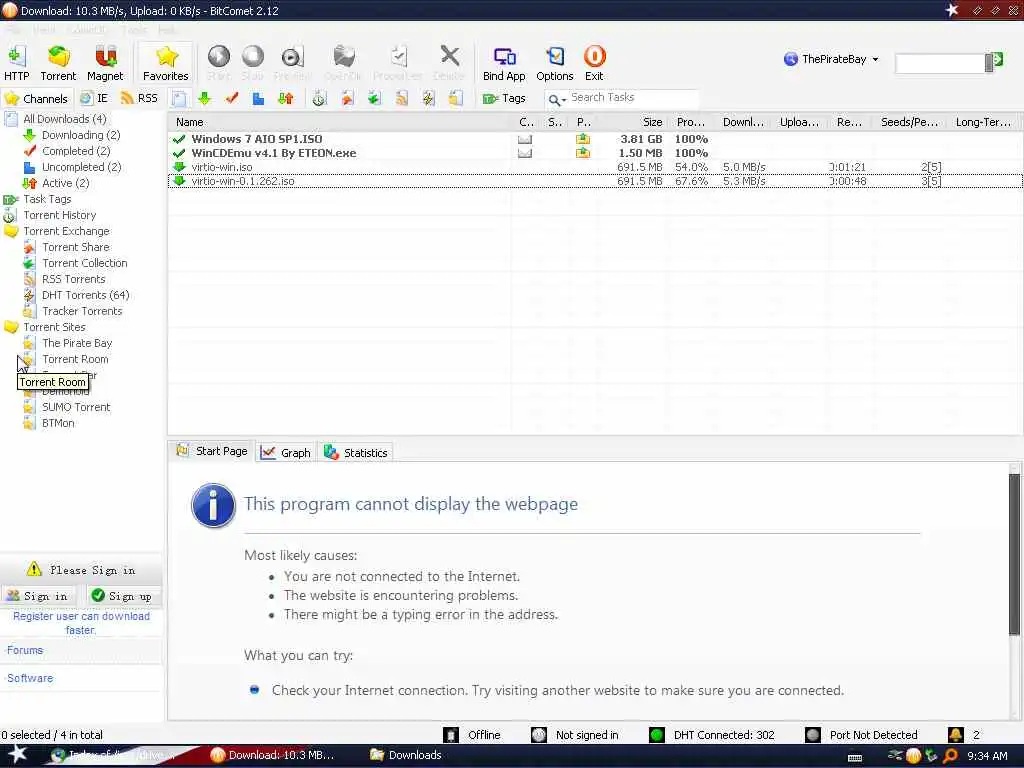Click the Tags toolbar button
1024x768 pixels.
[x=504, y=99]
